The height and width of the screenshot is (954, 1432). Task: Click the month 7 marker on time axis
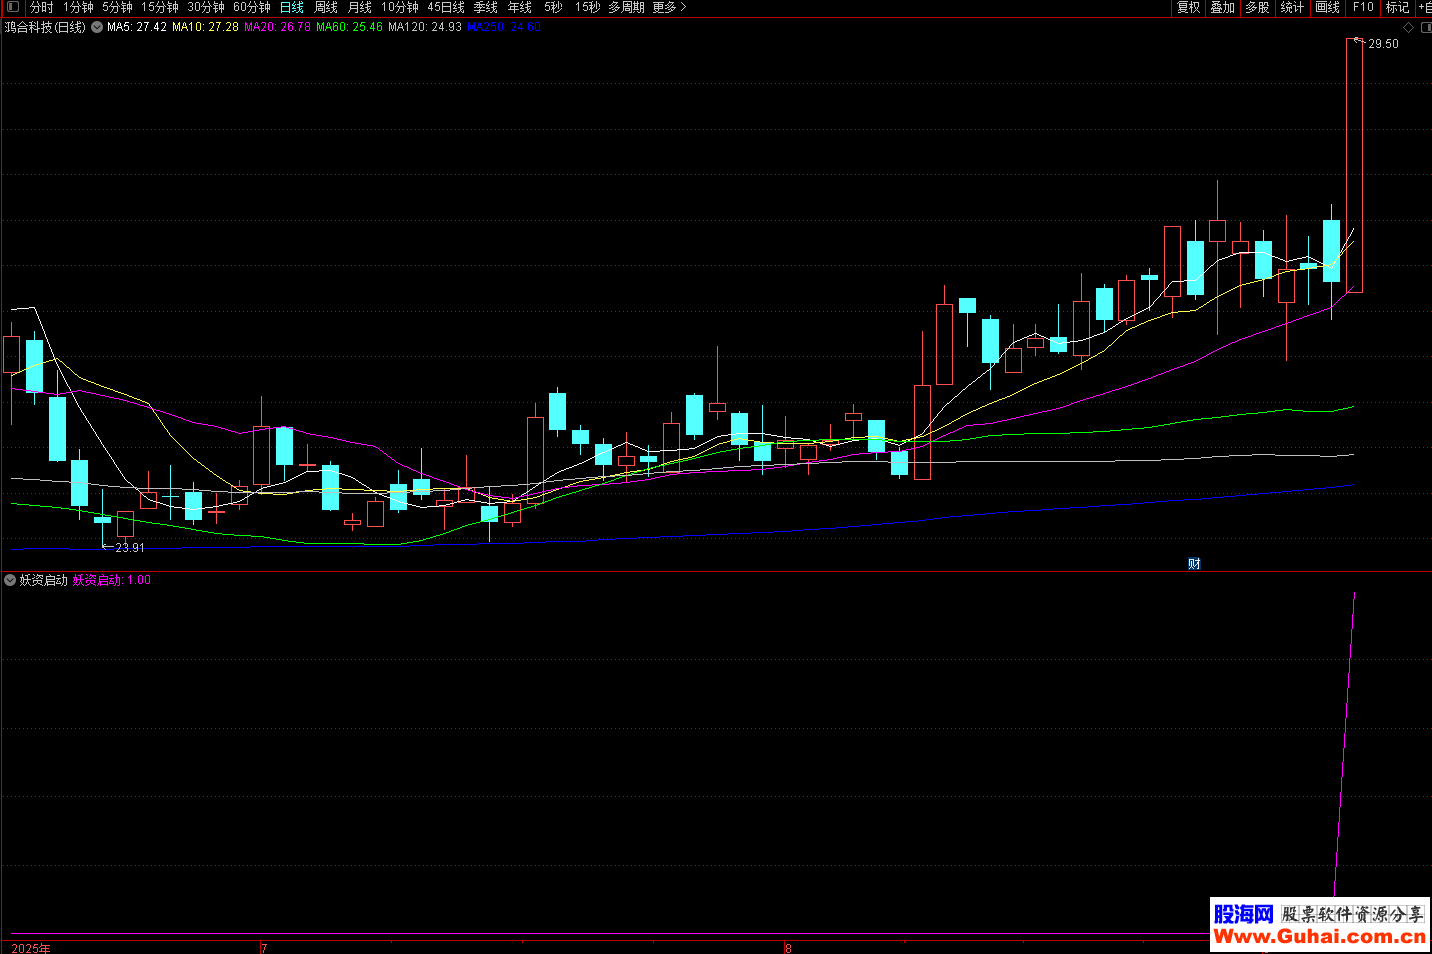[264, 948]
